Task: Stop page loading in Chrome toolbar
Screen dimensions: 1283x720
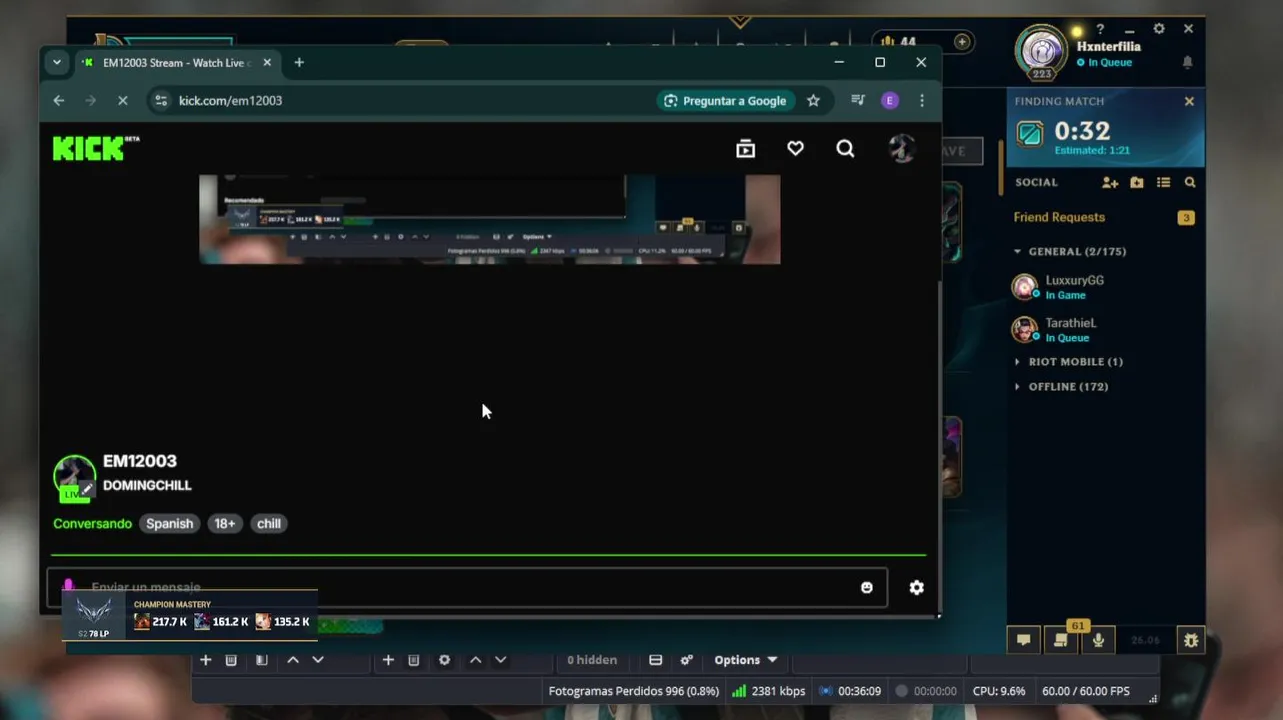Action: point(122,100)
